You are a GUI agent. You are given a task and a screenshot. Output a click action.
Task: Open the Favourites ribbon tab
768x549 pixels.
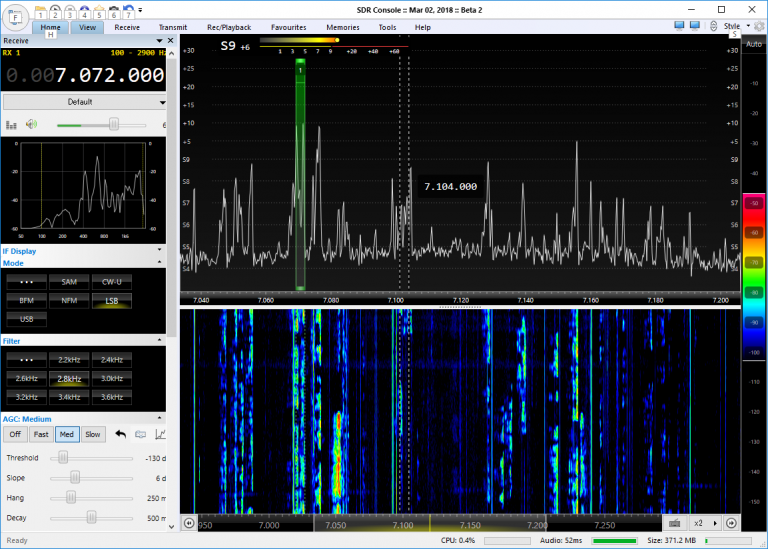[x=288, y=27]
